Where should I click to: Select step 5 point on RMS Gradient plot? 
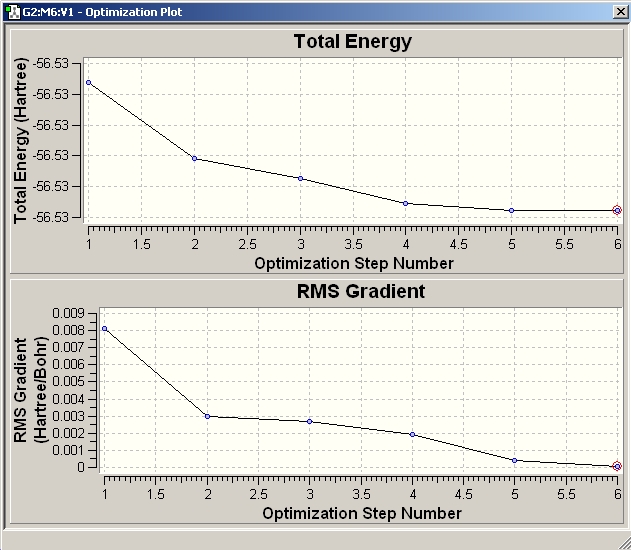(x=514, y=460)
